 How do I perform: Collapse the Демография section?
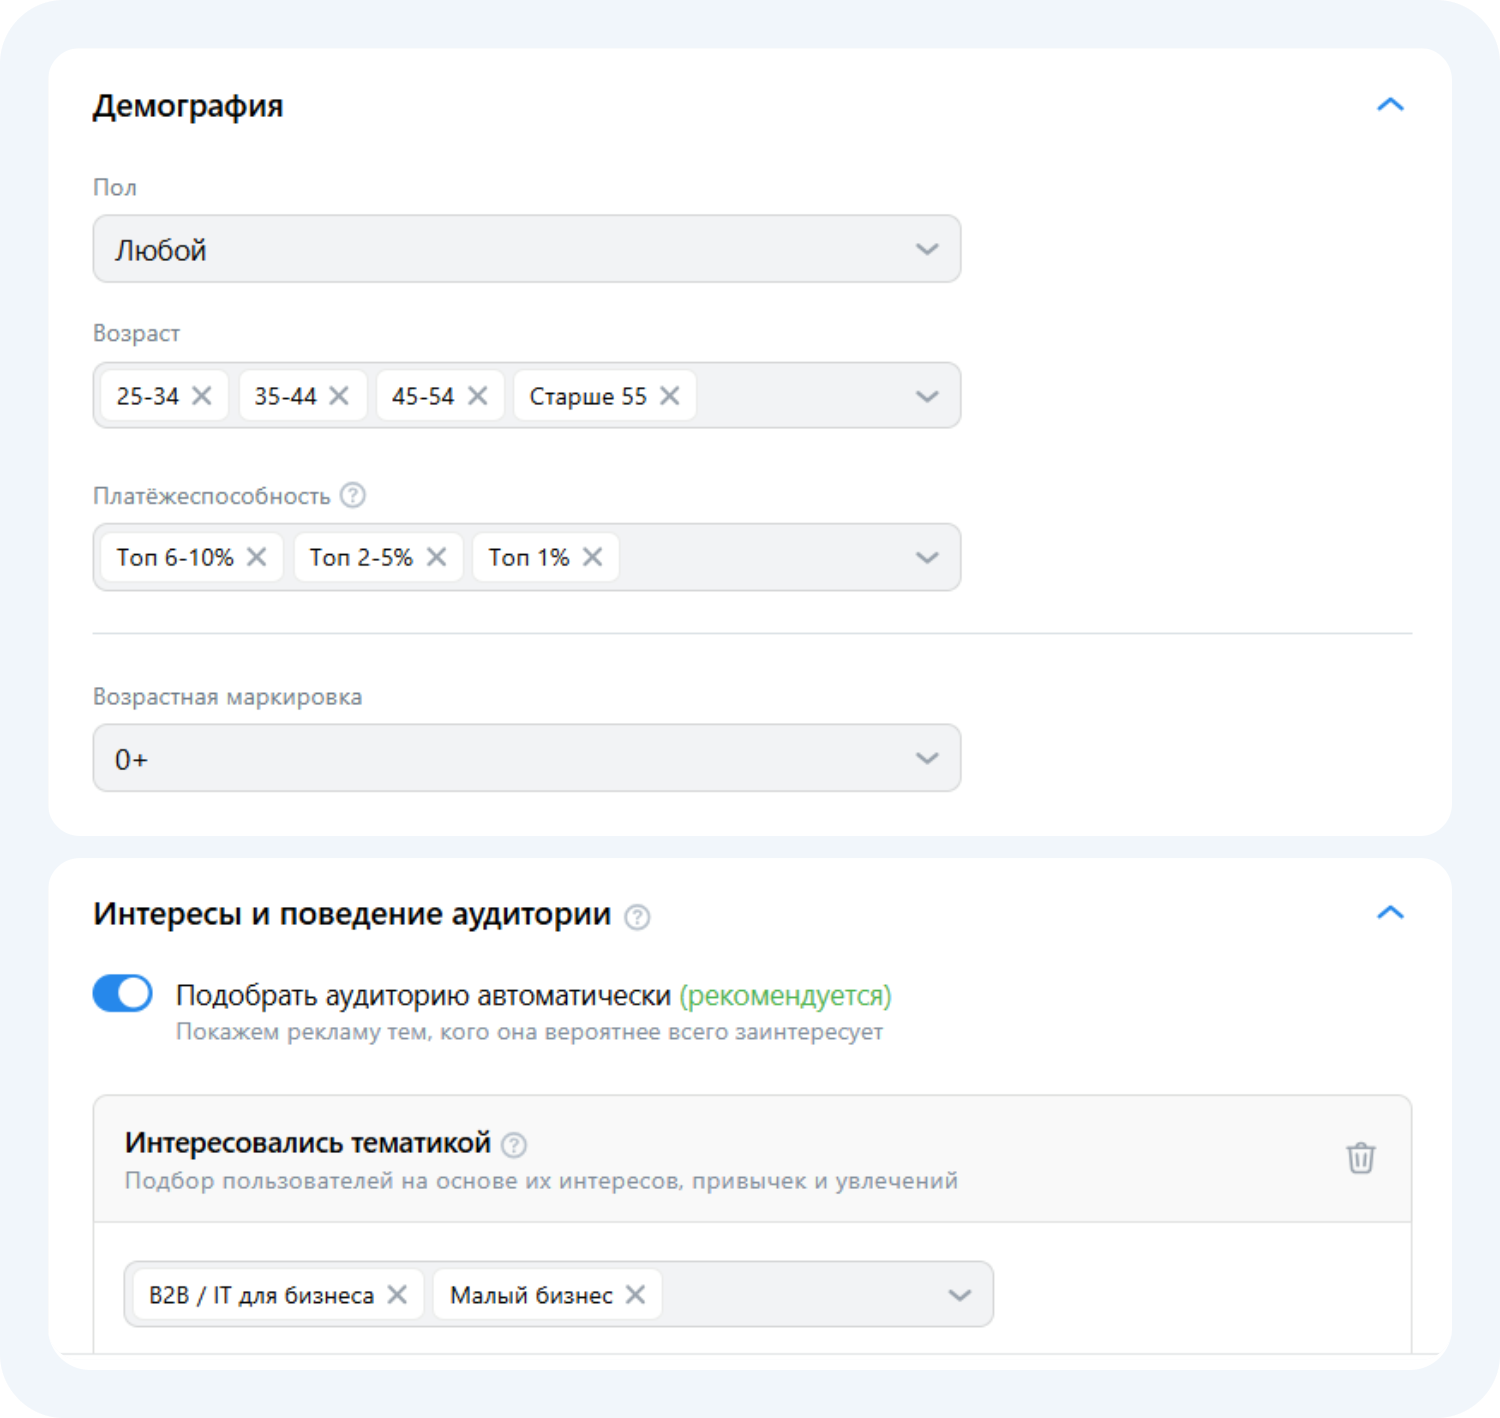(1390, 104)
